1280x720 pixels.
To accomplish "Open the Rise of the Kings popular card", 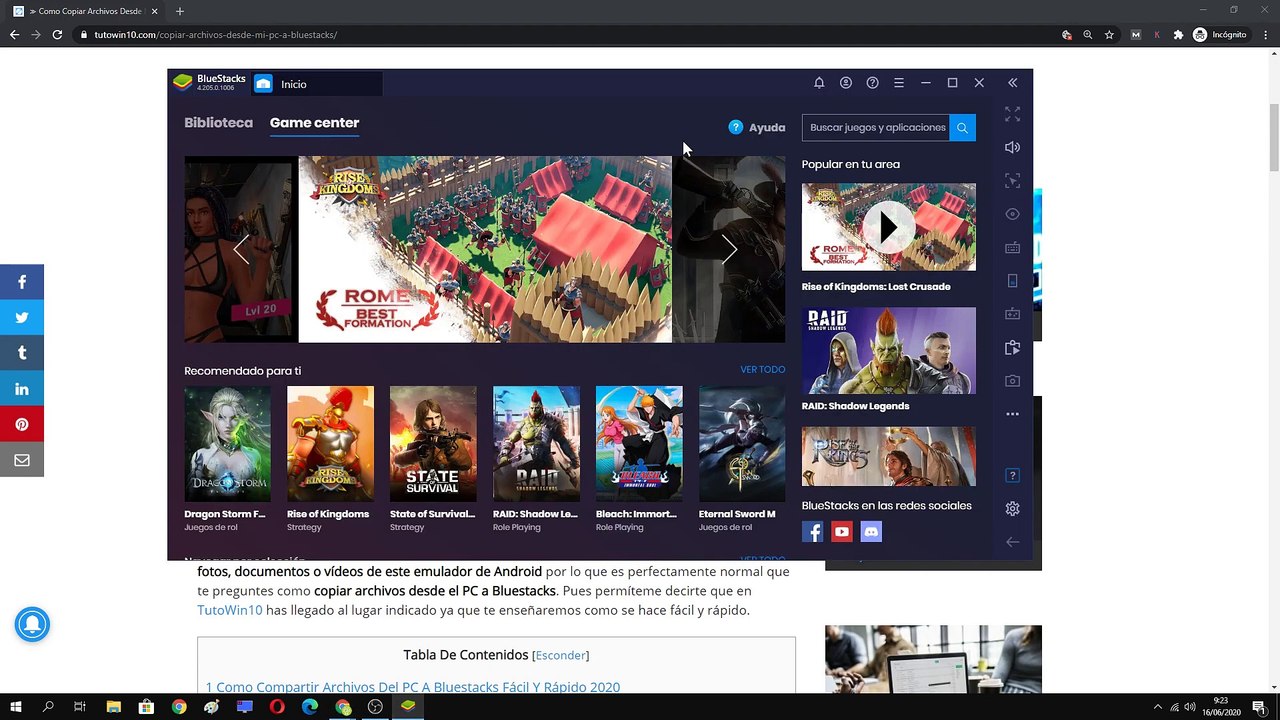I will pos(889,457).
